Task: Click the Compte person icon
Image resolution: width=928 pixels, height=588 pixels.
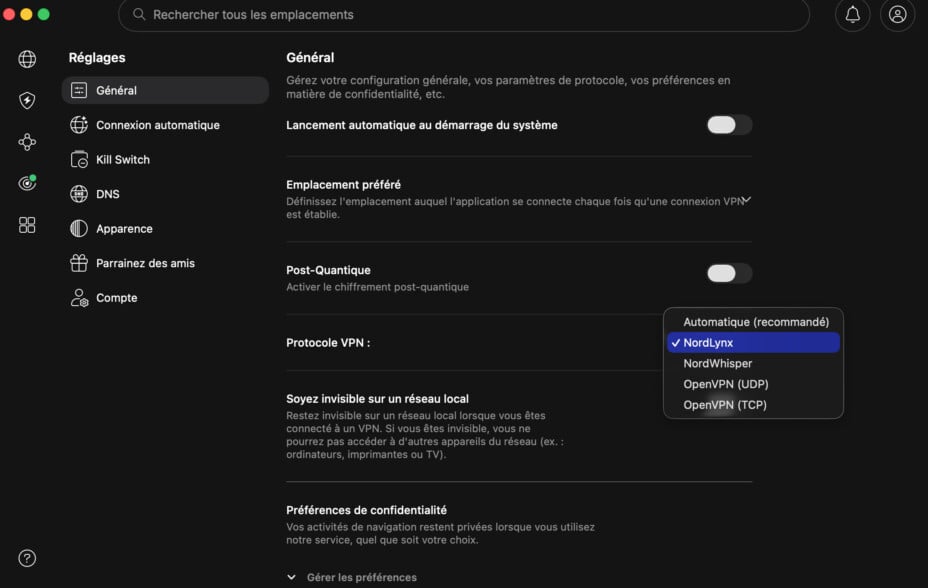Action: point(79,298)
